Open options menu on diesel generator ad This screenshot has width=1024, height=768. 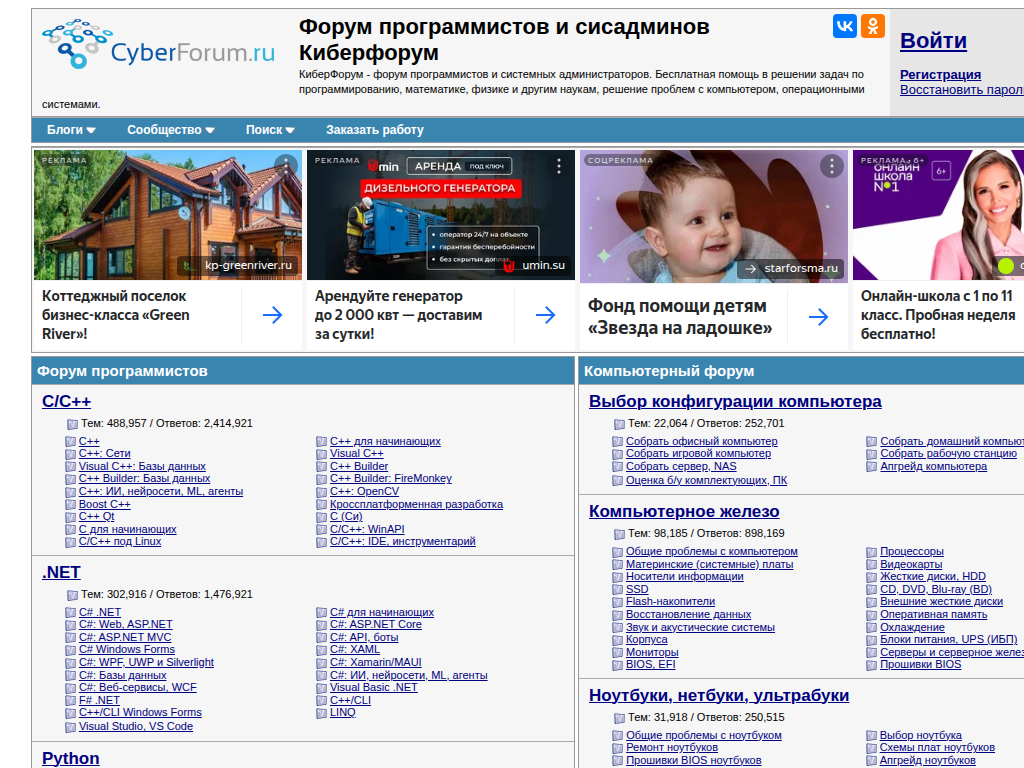(559, 166)
